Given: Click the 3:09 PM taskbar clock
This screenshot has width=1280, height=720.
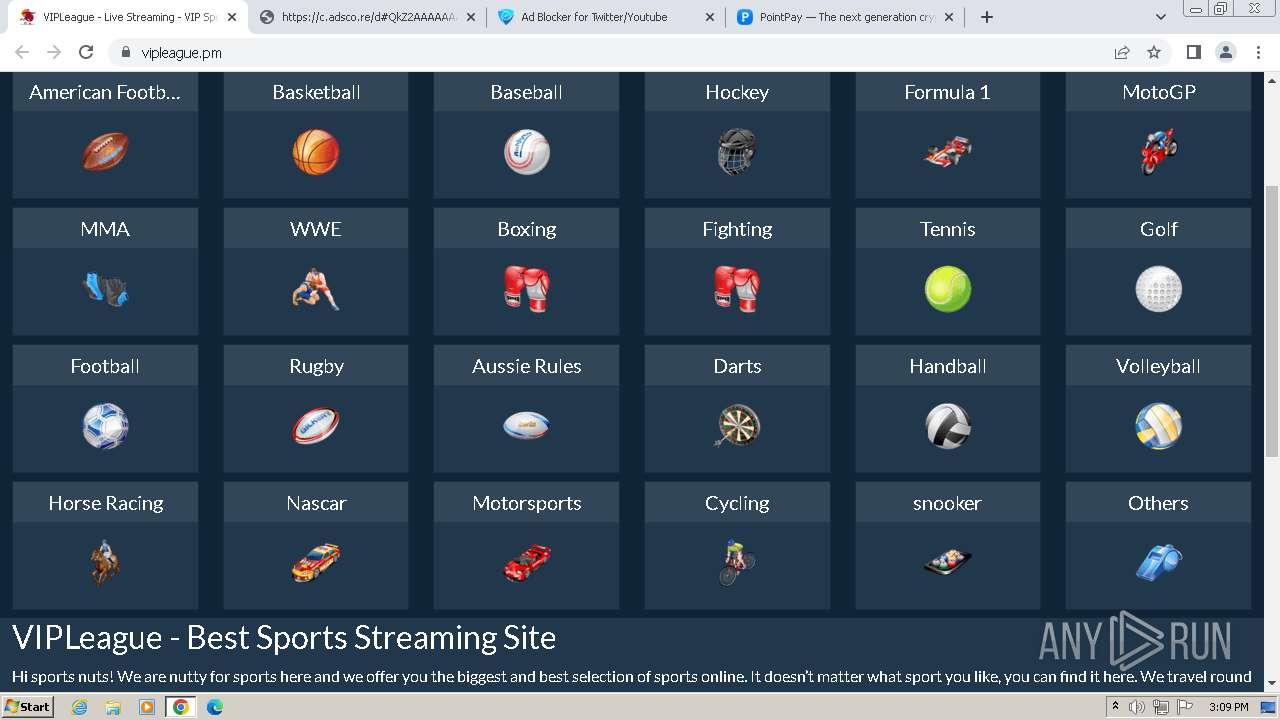Looking at the screenshot, I should pos(1229,707).
